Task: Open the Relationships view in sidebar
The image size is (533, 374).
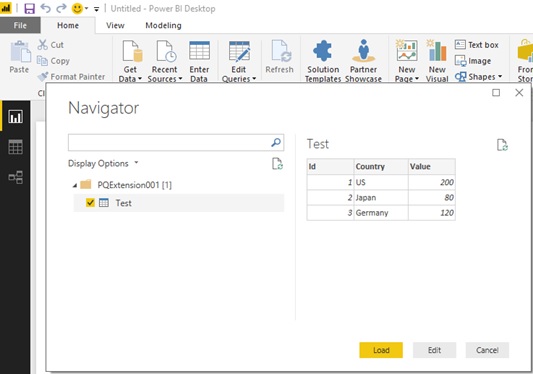Action: click(16, 177)
